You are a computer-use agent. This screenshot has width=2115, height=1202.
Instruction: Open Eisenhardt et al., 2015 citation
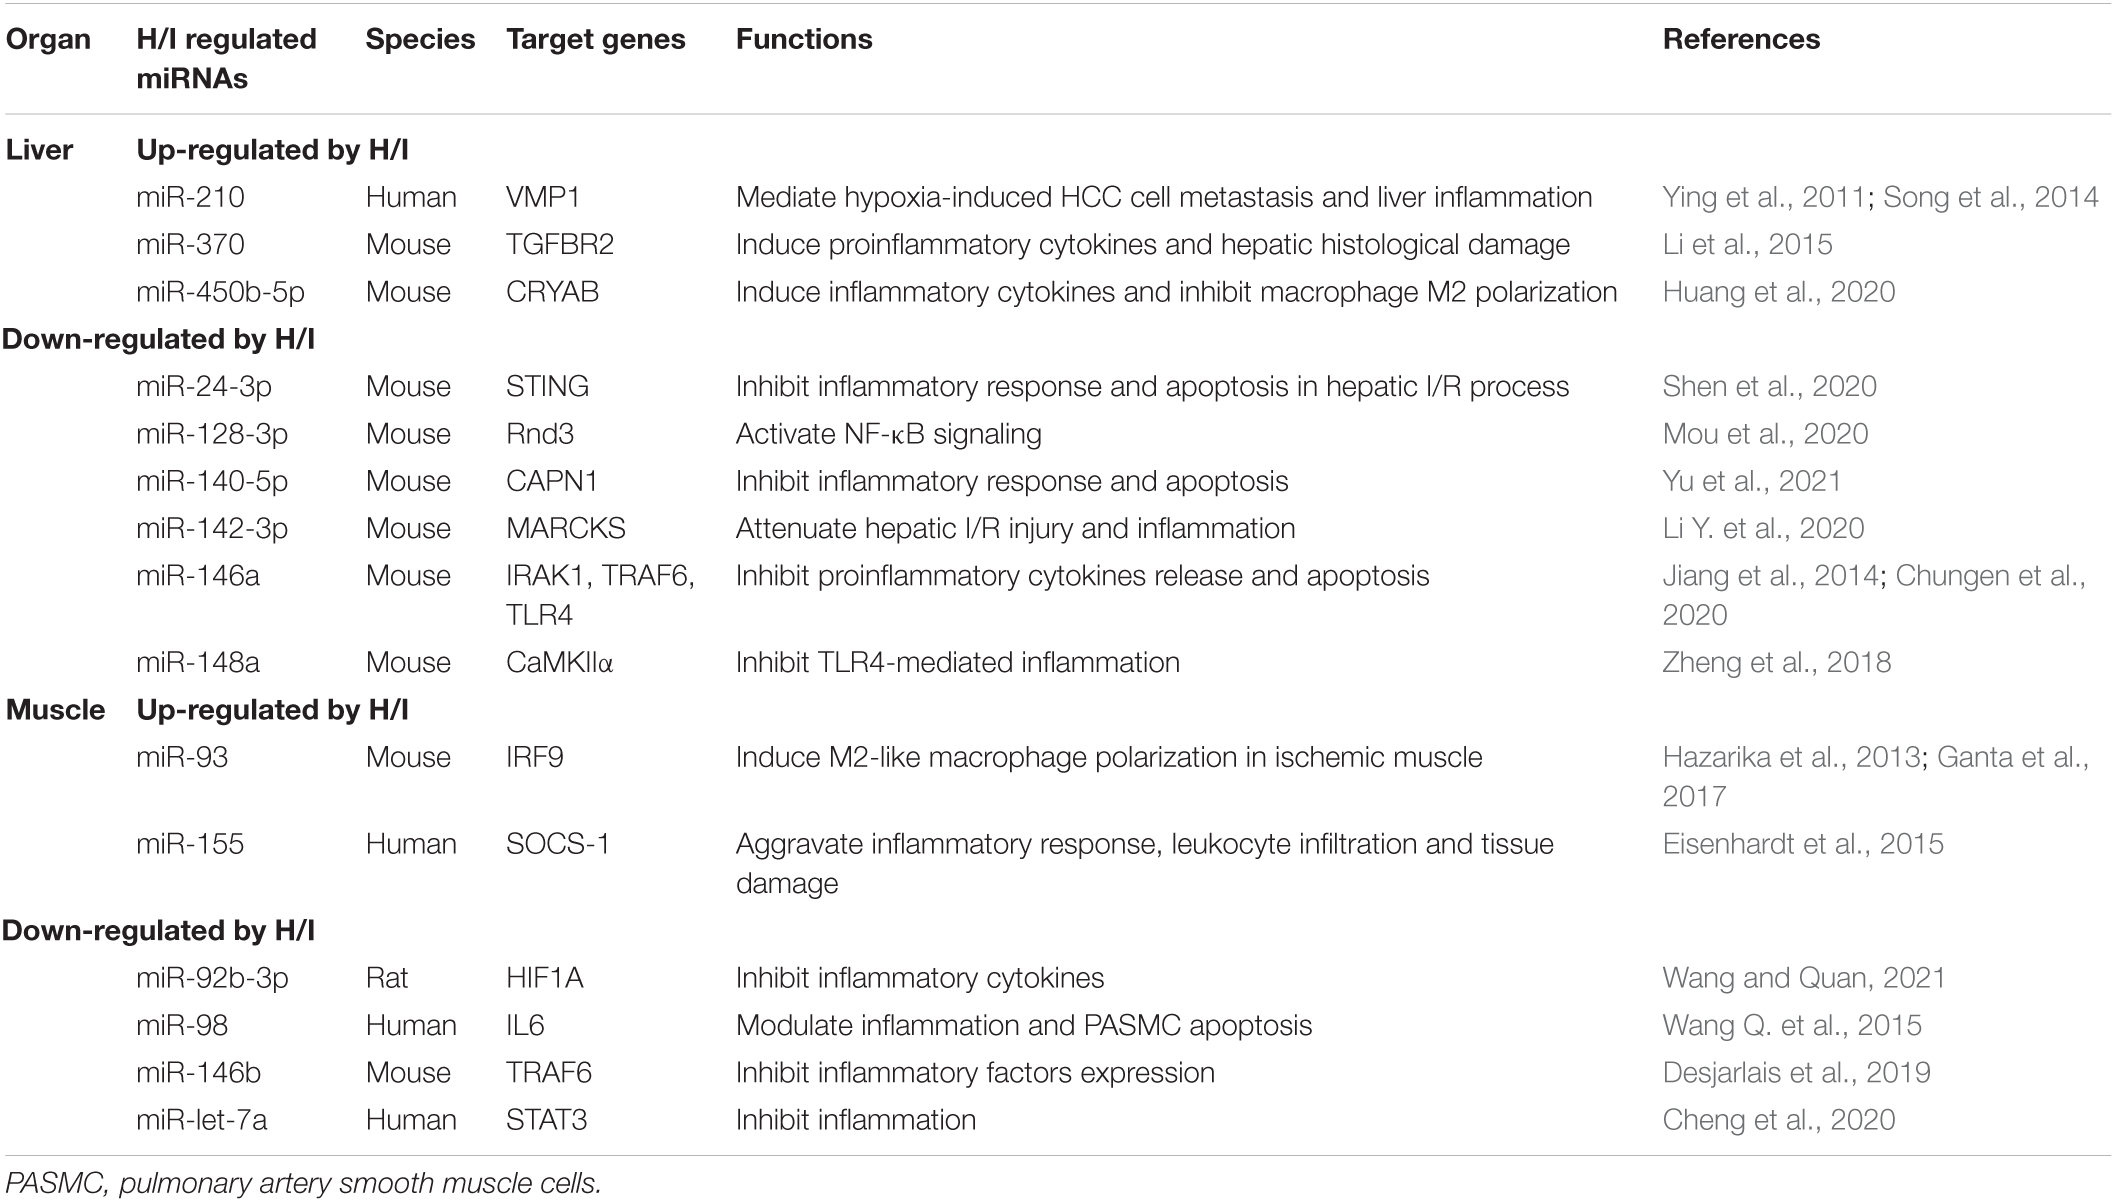(1803, 843)
